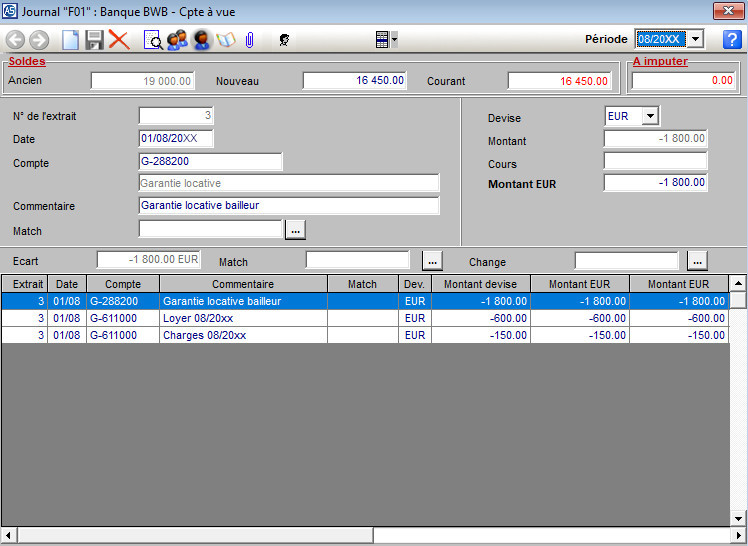Open the calculator grid dropdown arrow

395,40
